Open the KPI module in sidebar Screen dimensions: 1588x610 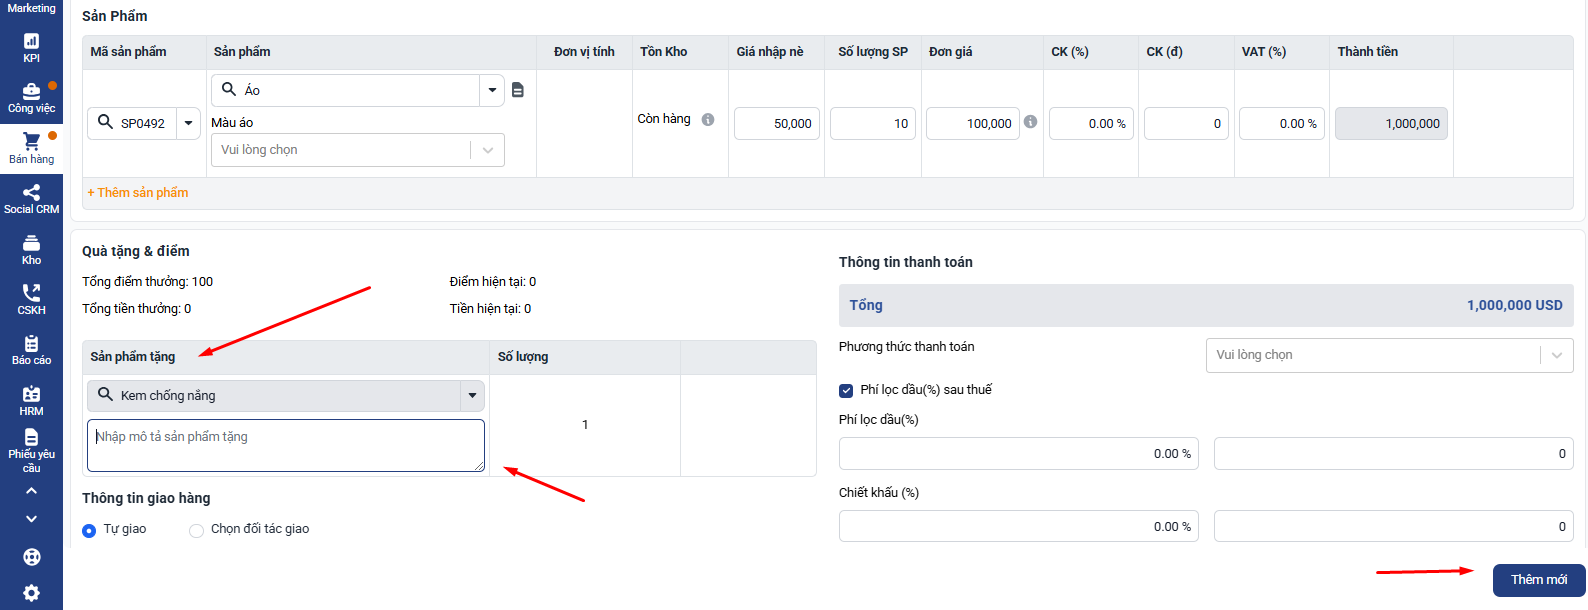pyautogui.click(x=31, y=47)
